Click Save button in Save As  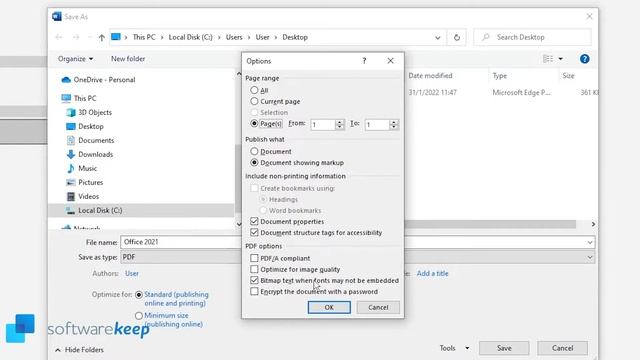tap(504, 348)
